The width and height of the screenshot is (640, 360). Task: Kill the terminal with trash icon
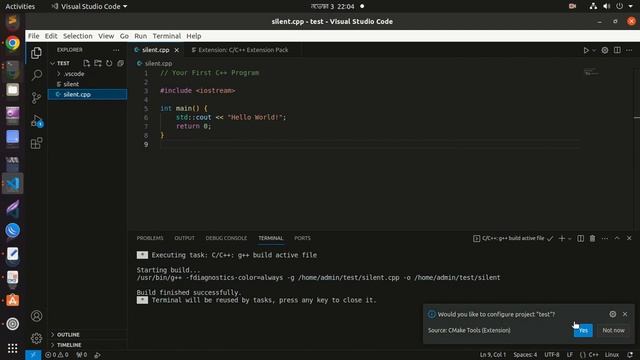click(592, 238)
